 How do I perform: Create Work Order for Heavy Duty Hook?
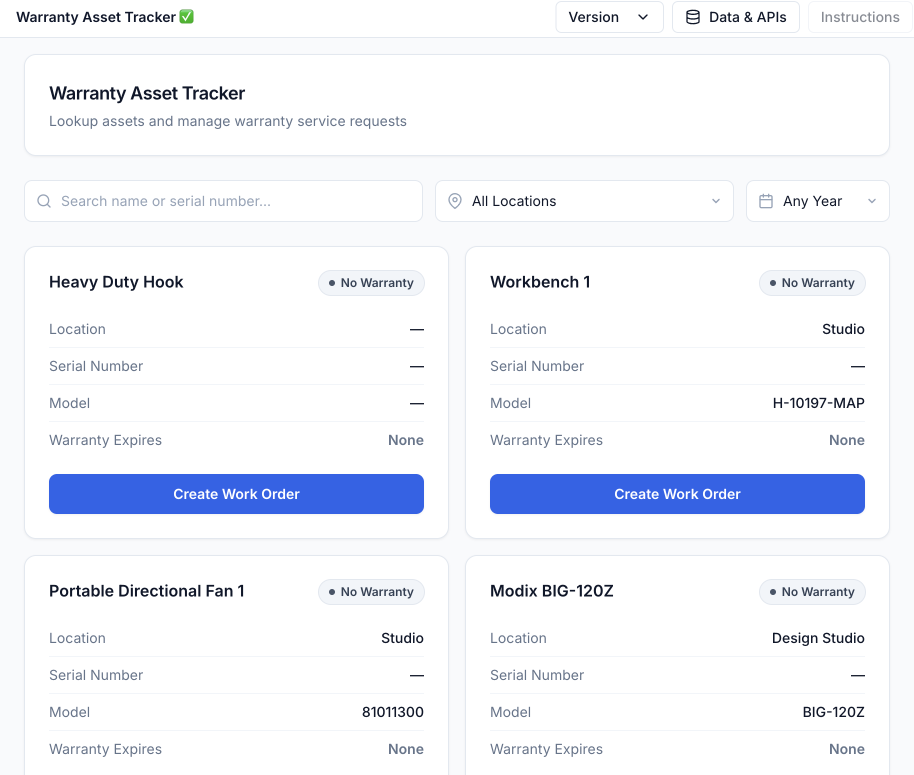(236, 494)
